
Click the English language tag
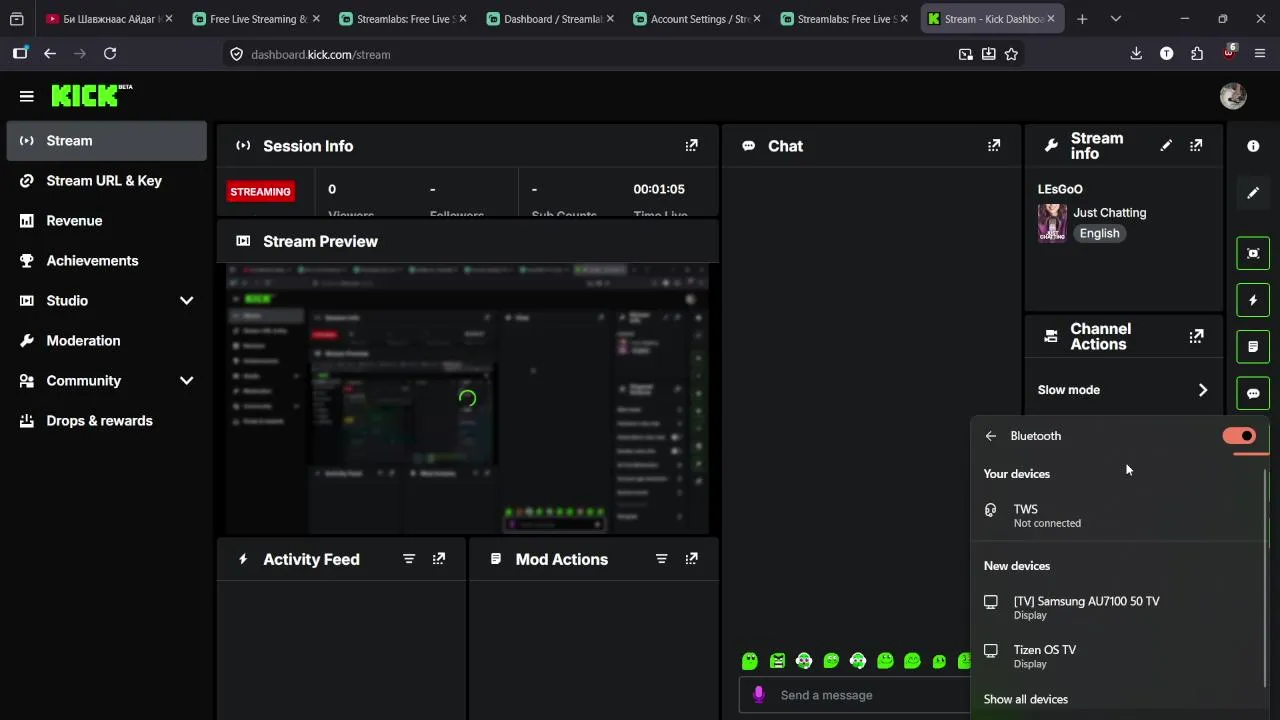[1099, 233]
